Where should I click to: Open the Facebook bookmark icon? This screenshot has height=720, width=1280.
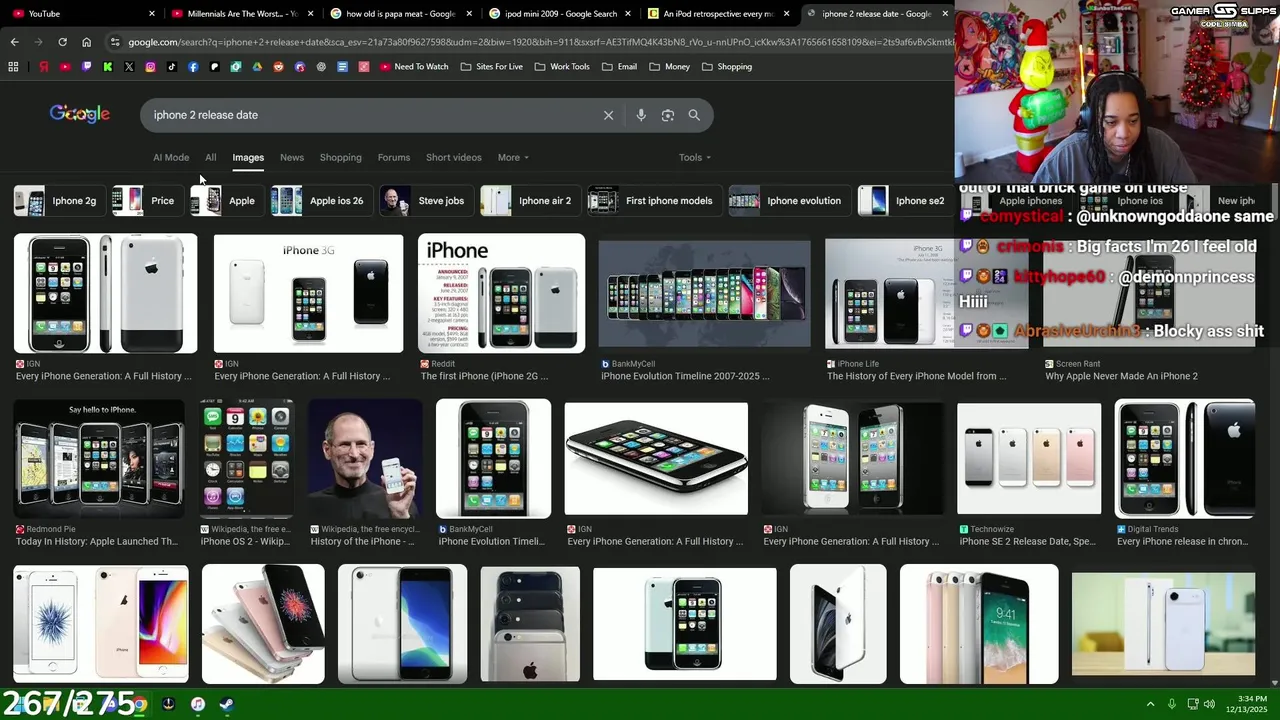pos(193,67)
